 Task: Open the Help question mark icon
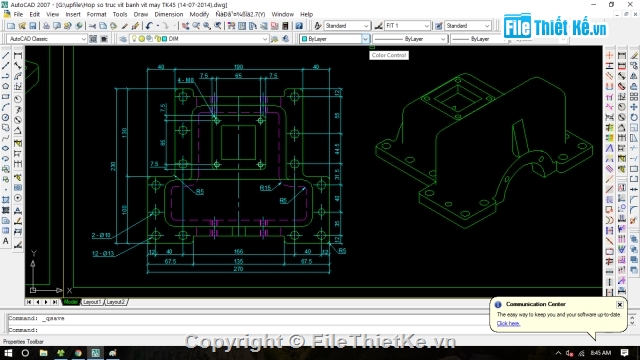tap(299, 26)
